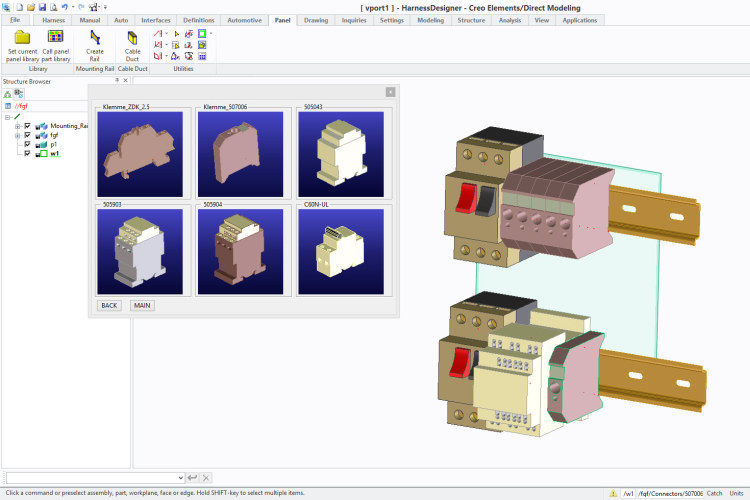Click Catch in the status bar
750x500 pixels.
[x=714, y=493]
